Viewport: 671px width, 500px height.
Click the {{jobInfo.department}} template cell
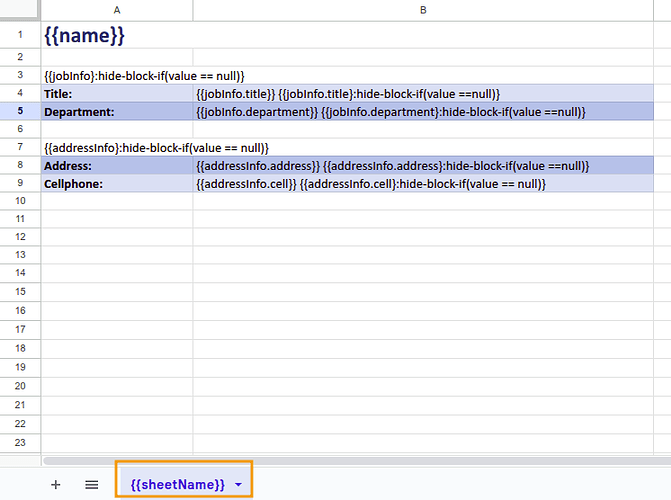(x=390, y=111)
